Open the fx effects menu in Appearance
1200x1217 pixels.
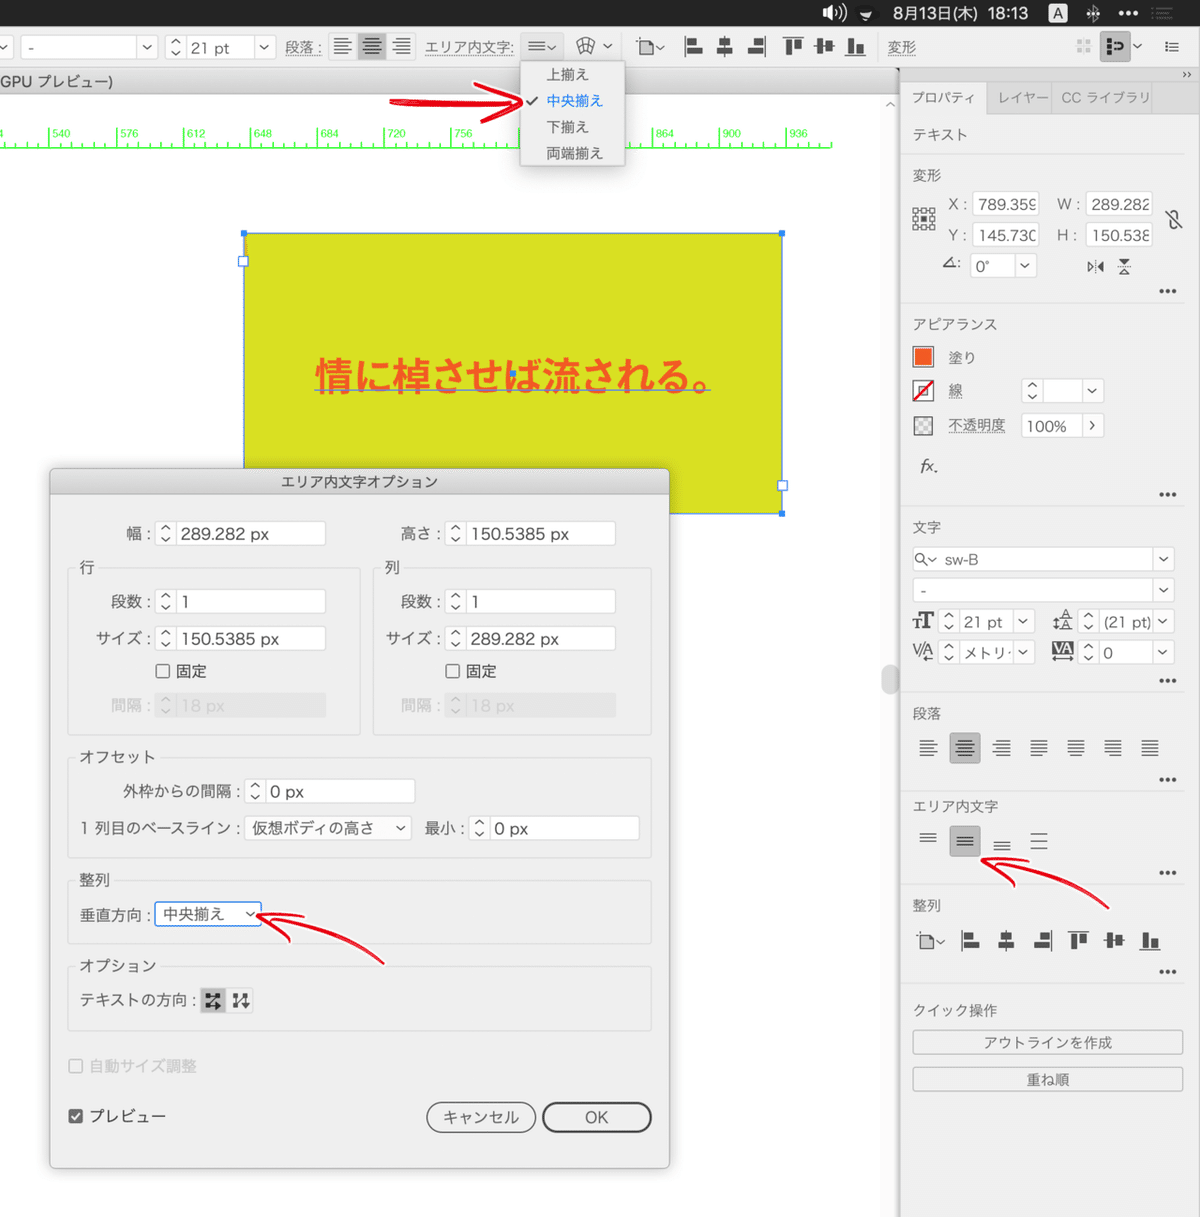929,466
